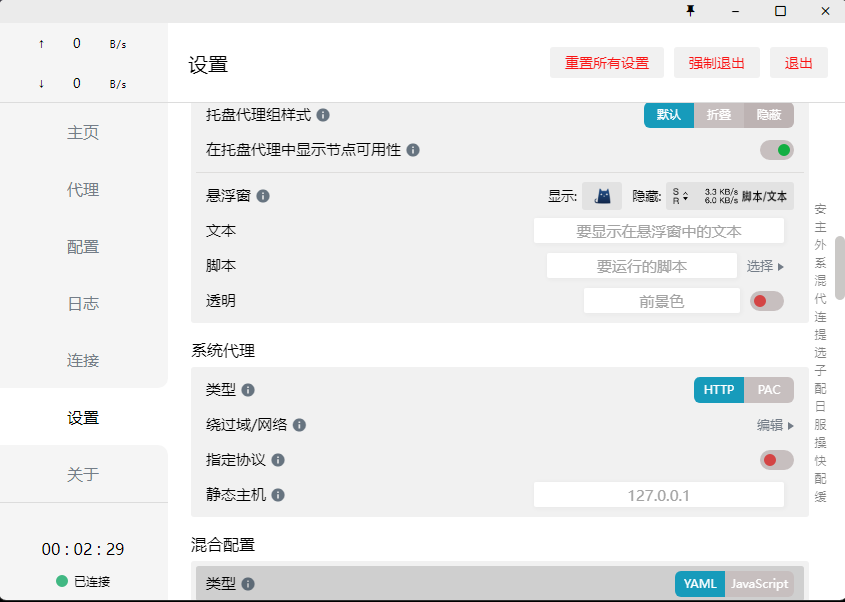Select the YAML tab under 混合配置
This screenshot has height=602, width=845.
pos(699,583)
